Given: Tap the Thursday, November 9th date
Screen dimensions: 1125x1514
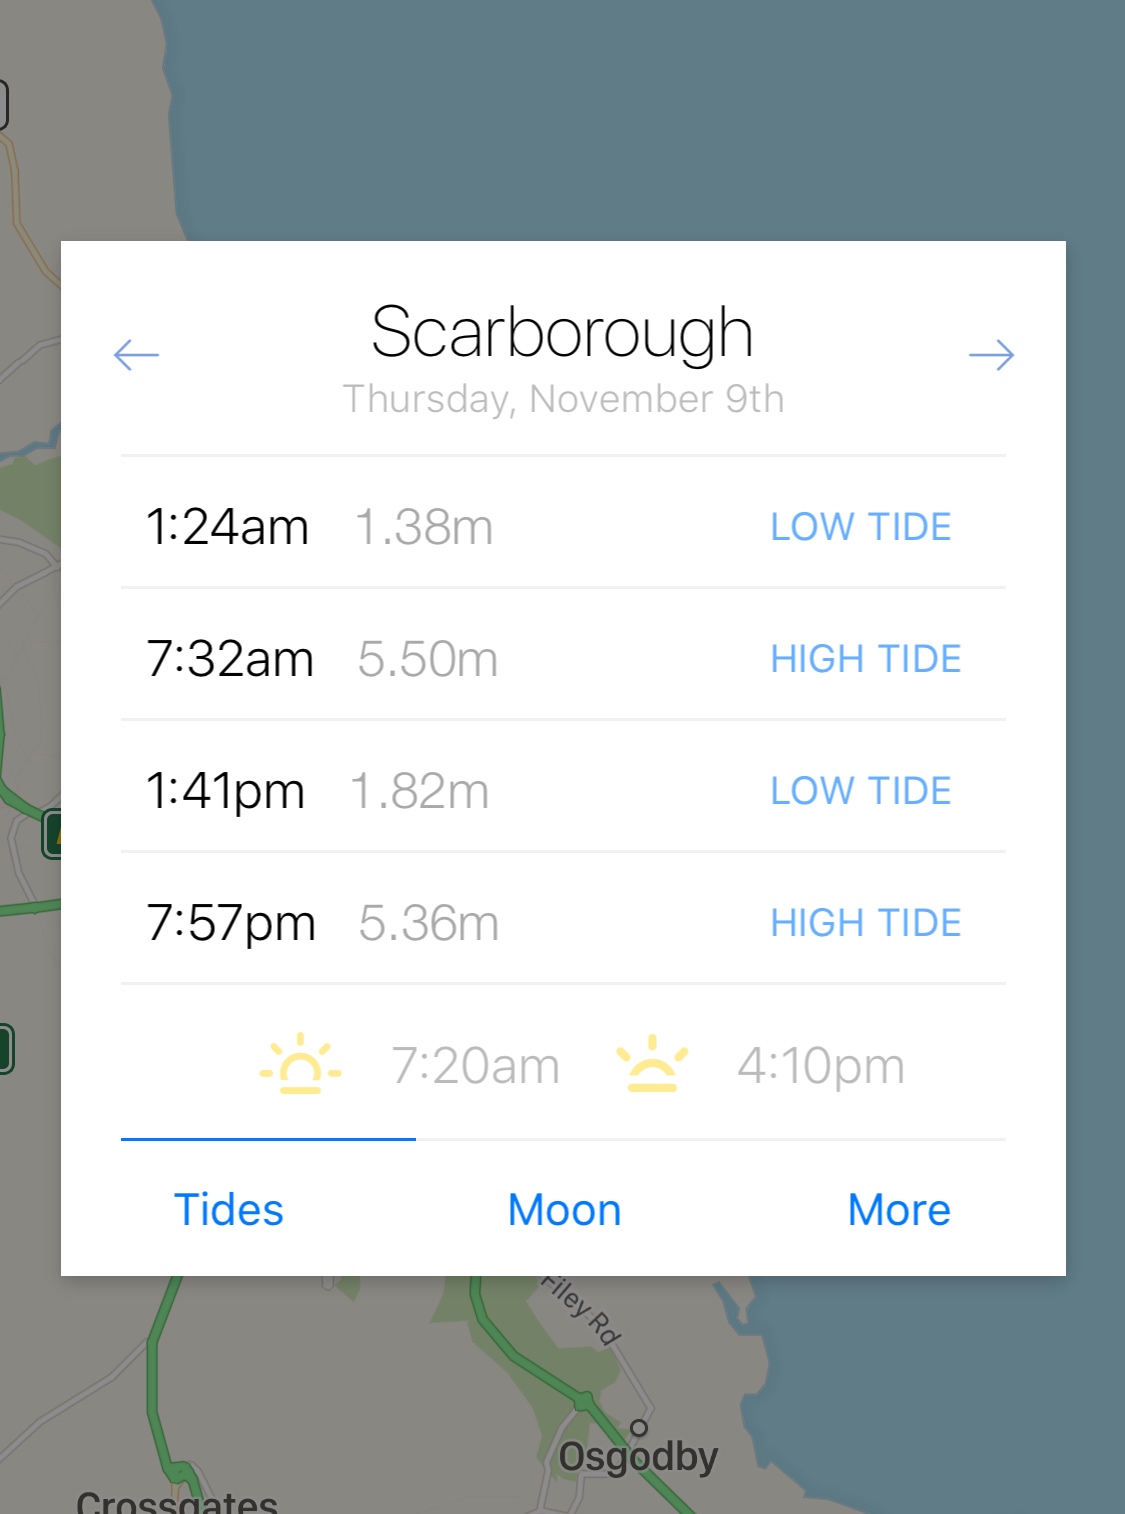Looking at the screenshot, I should click(x=563, y=399).
